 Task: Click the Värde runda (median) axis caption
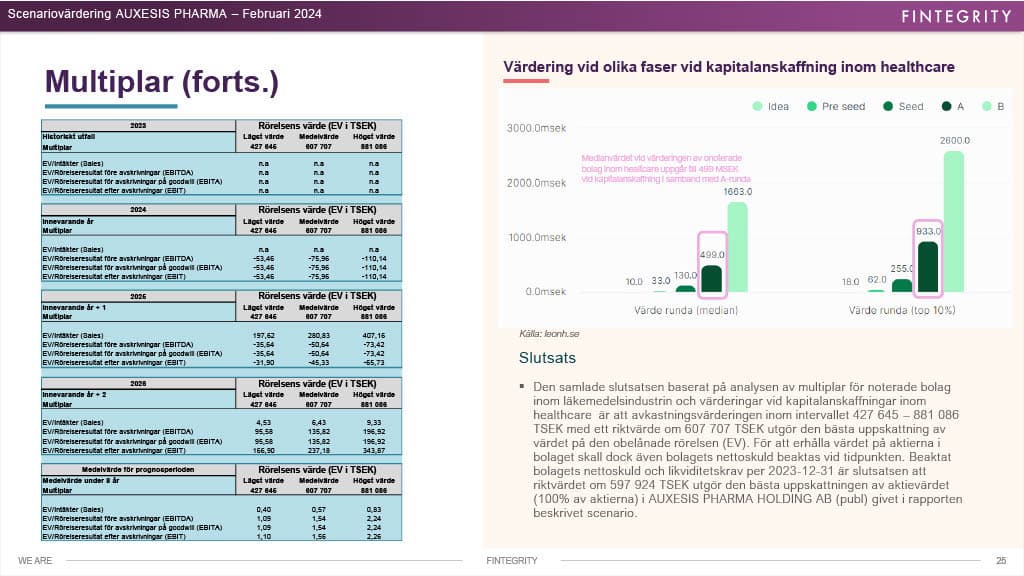686,310
